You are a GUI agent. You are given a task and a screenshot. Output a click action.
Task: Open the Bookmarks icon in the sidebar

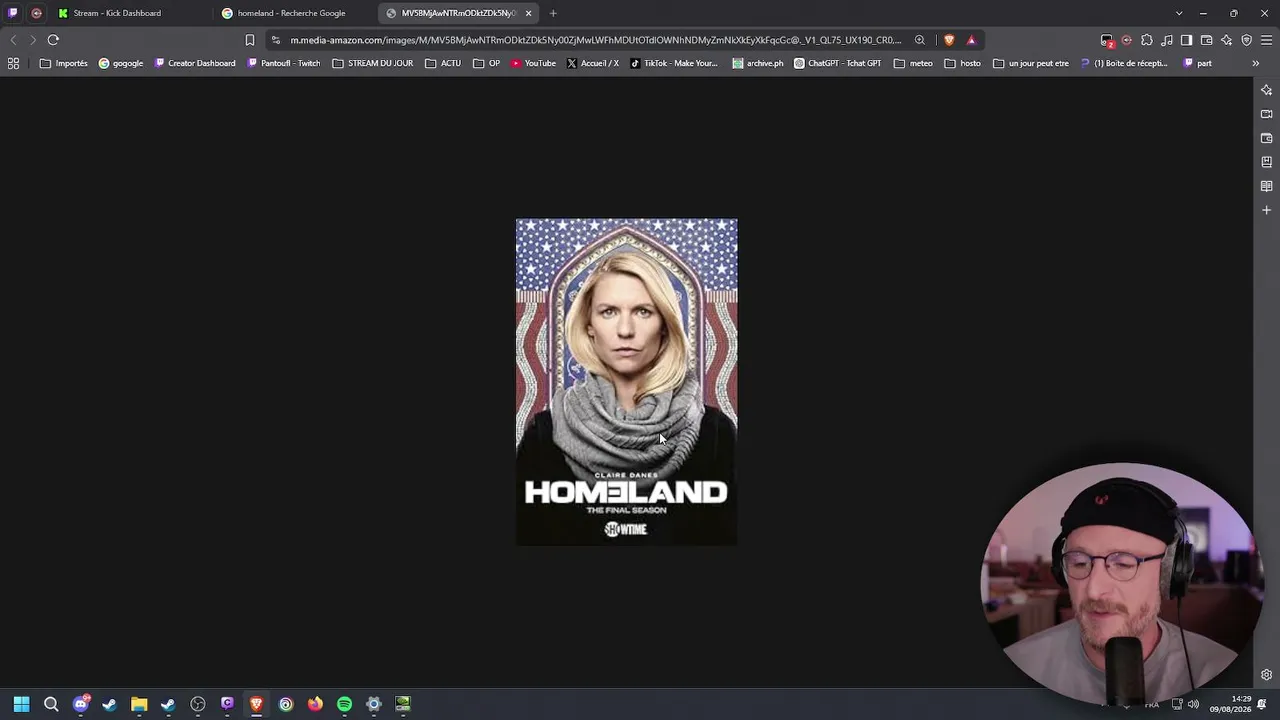click(x=1266, y=162)
